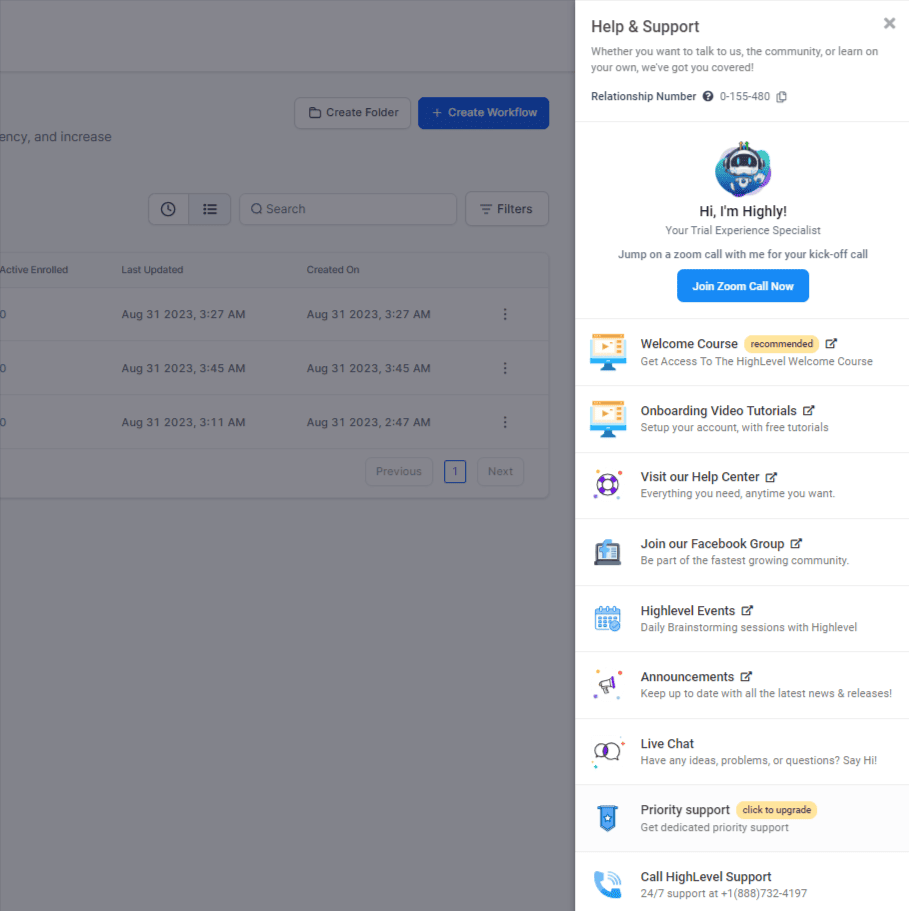Screen dimensions: 909x911
Task: Click the Highly robot avatar
Action: [743, 169]
